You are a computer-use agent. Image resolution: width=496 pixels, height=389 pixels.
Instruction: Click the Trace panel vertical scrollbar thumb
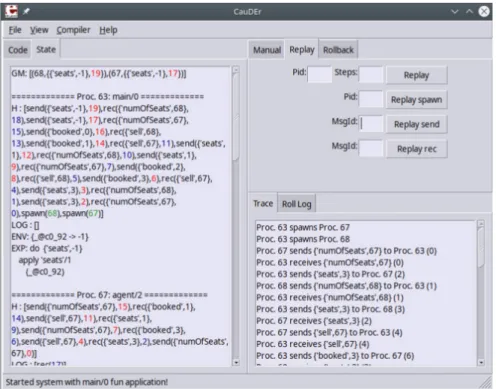(481, 247)
